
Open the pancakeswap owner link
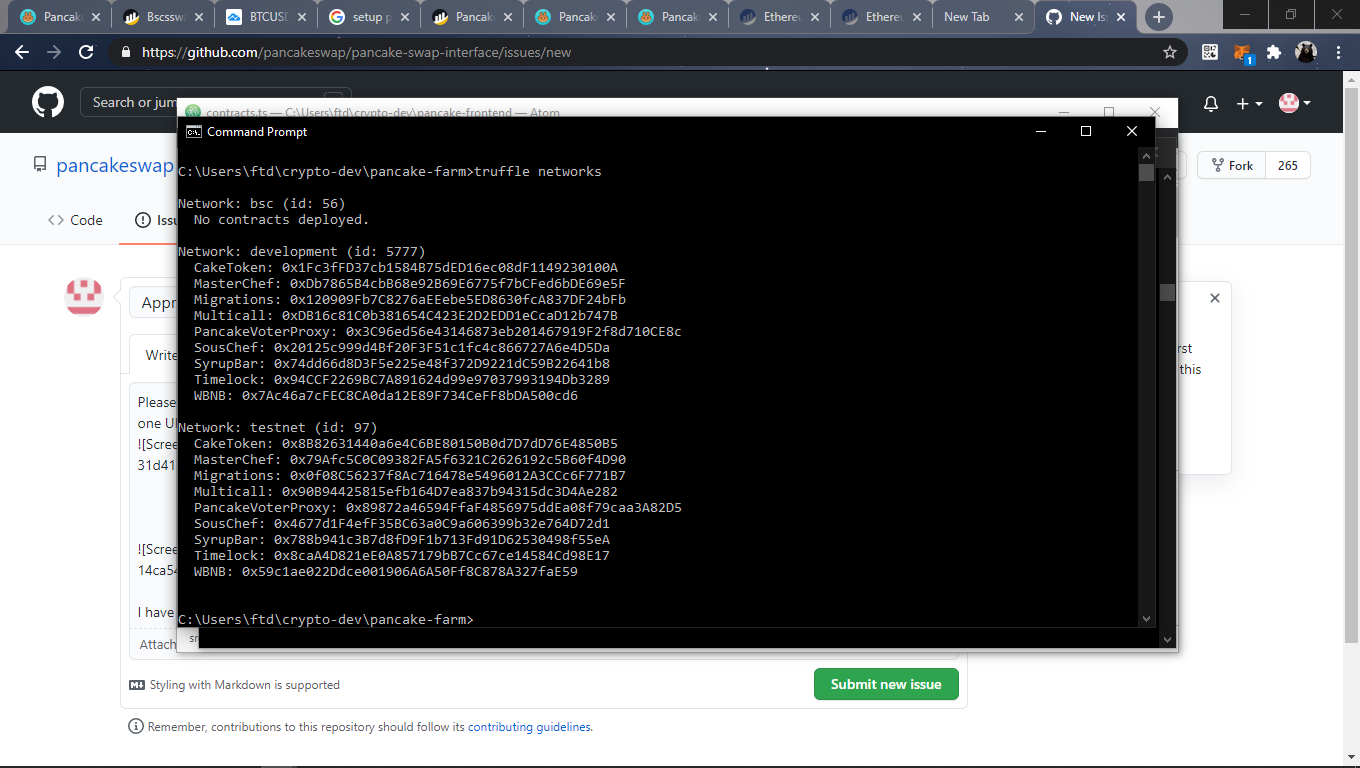[114, 166]
